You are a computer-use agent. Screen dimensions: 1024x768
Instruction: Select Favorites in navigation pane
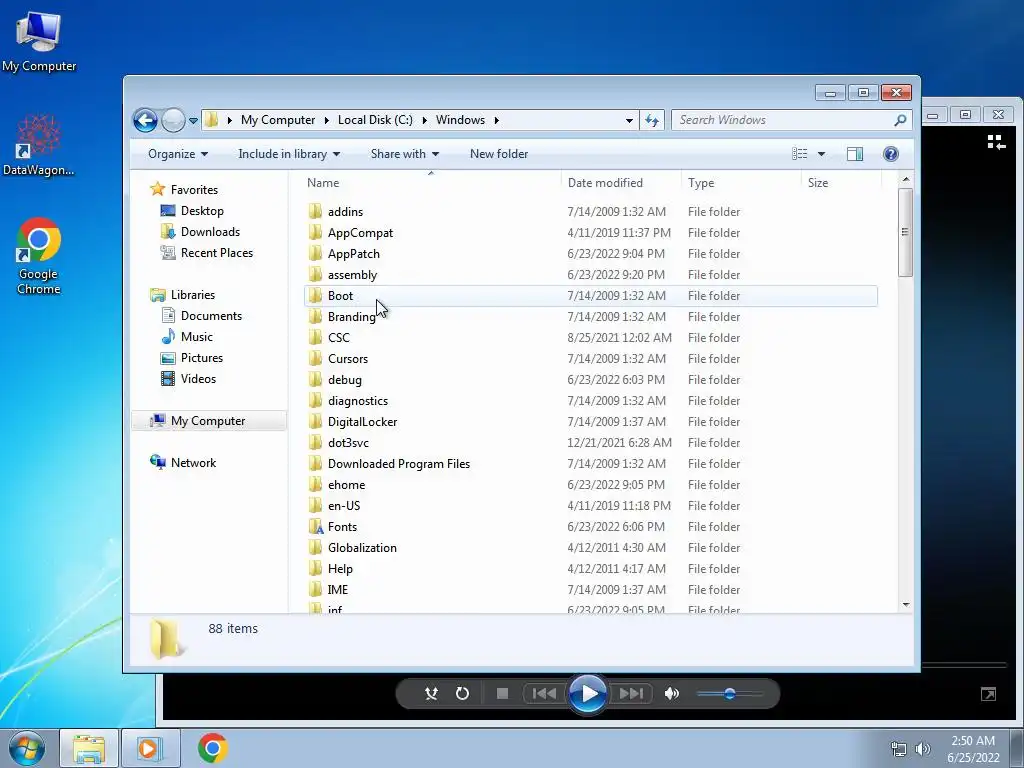194,190
